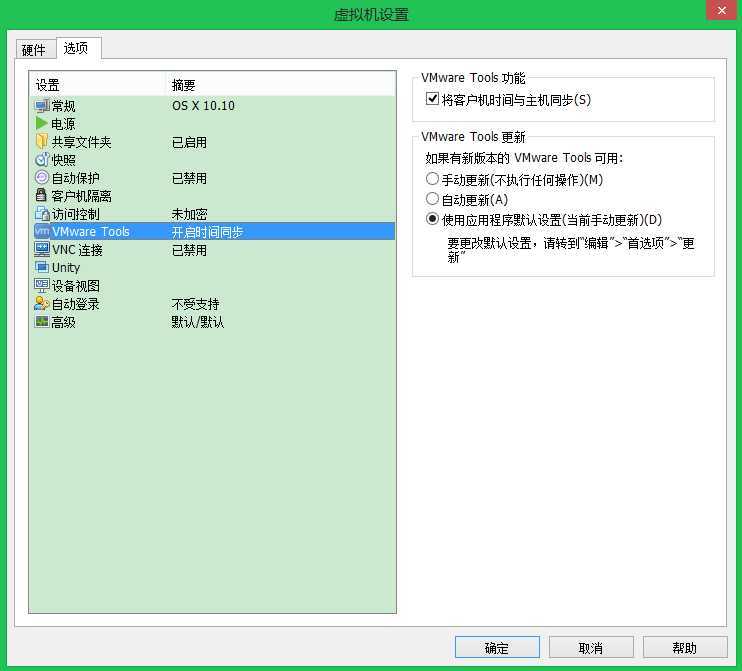Image resolution: width=742 pixels, height=671 pixels.
Task: Select the 常规 row label
Action: [63, 106]
